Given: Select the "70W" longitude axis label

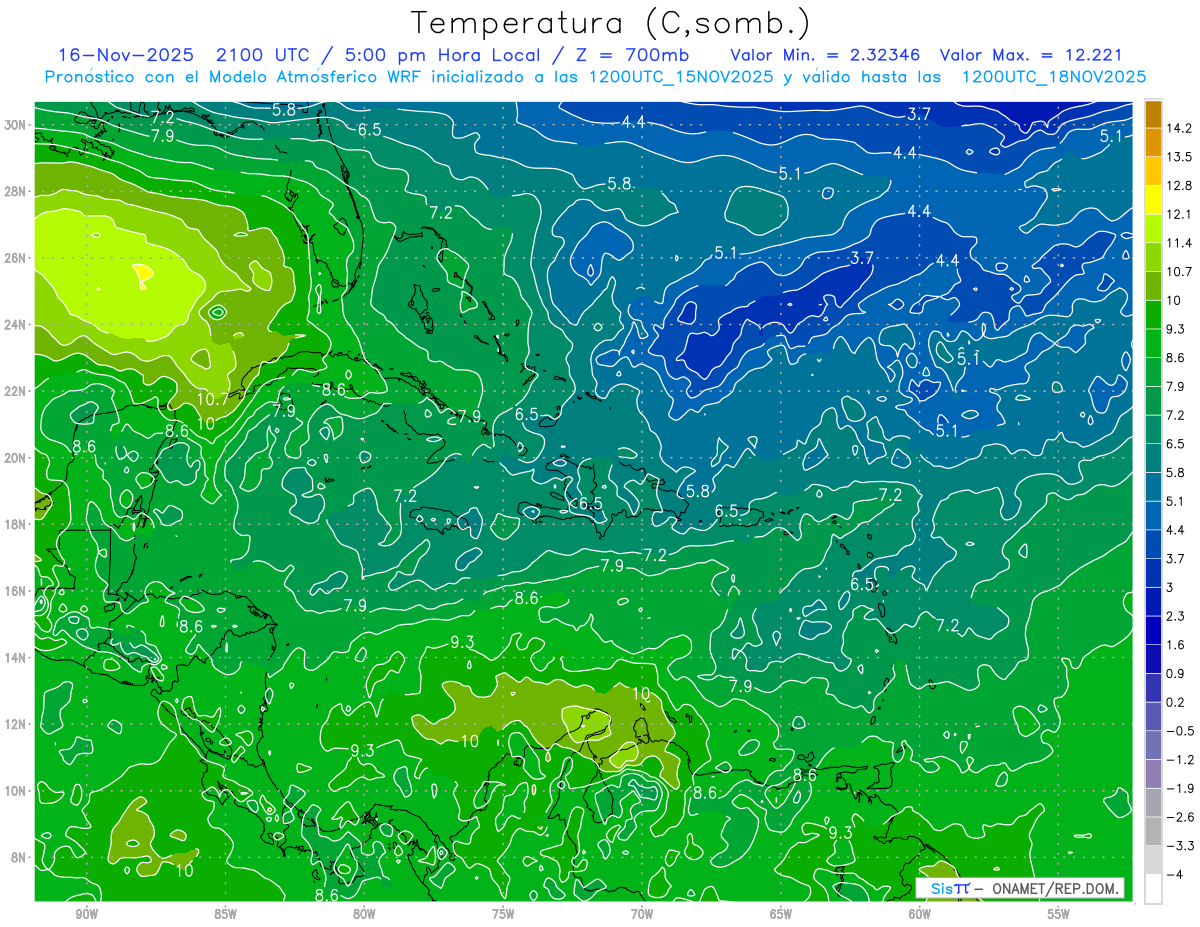Looking at the screenshot, I should click(642, 913).
